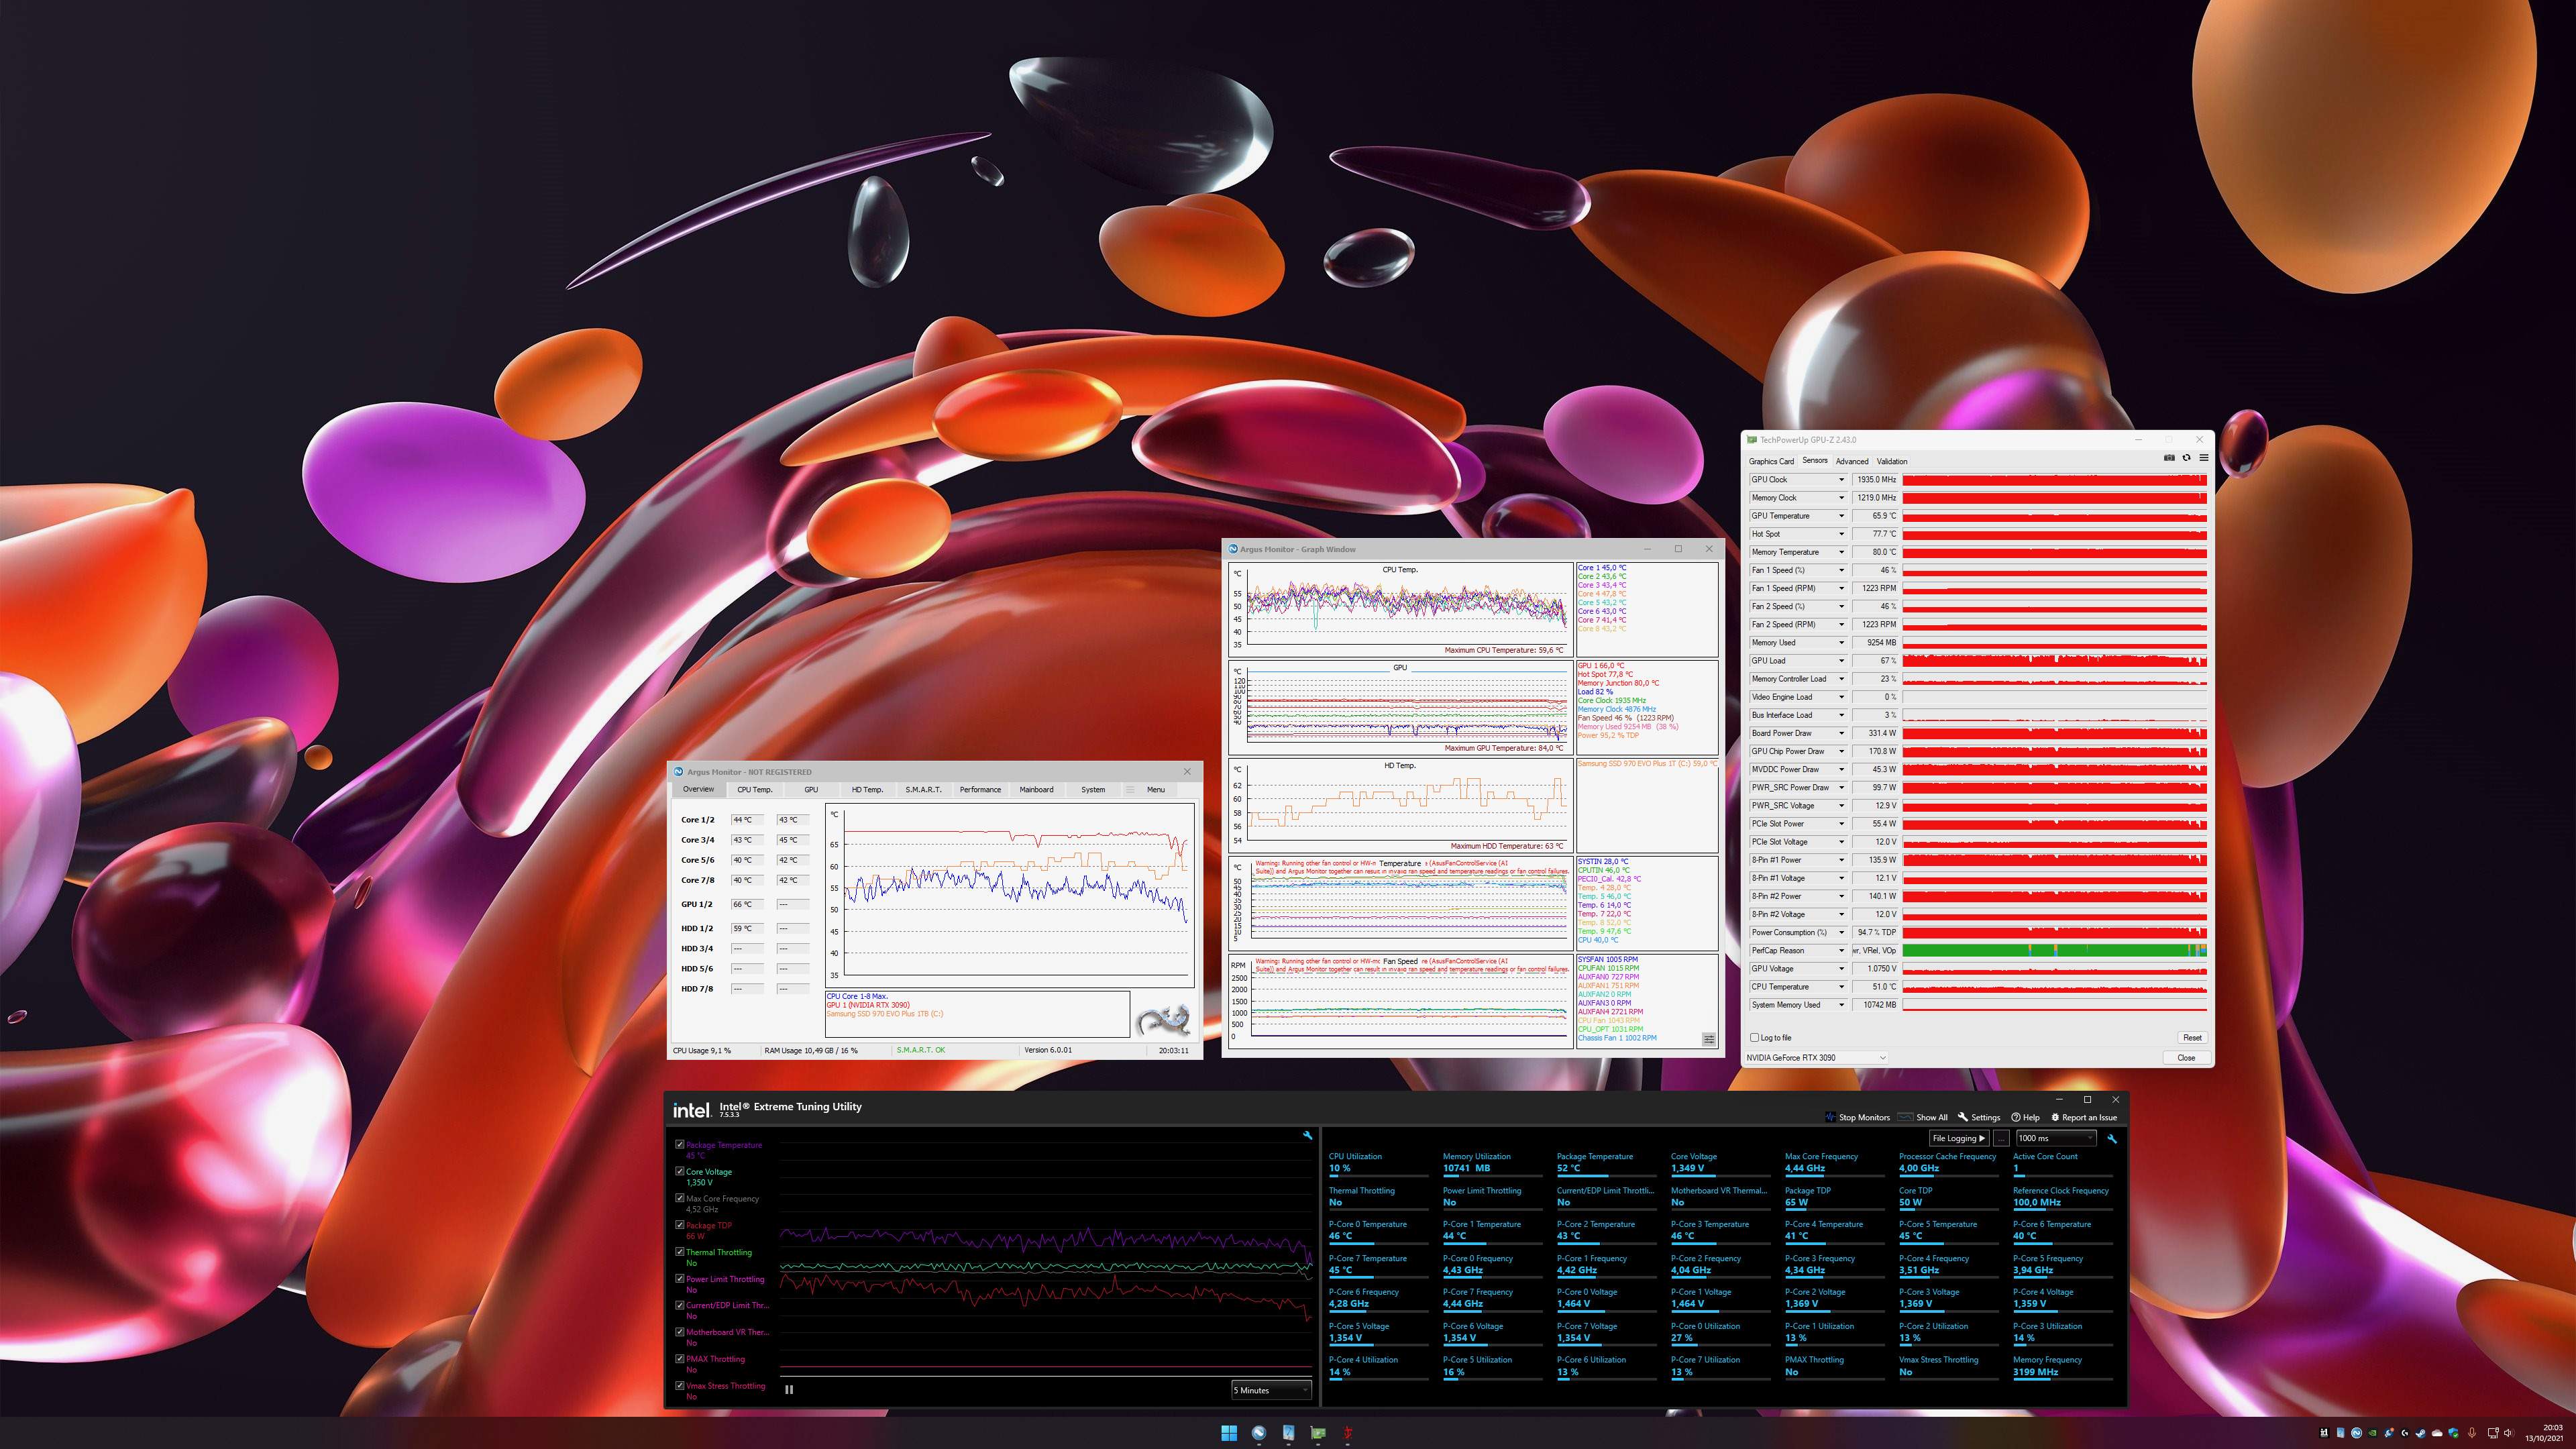Enable the Log to file checkbox
2576x1449 pixels.
(1754, 1038)
